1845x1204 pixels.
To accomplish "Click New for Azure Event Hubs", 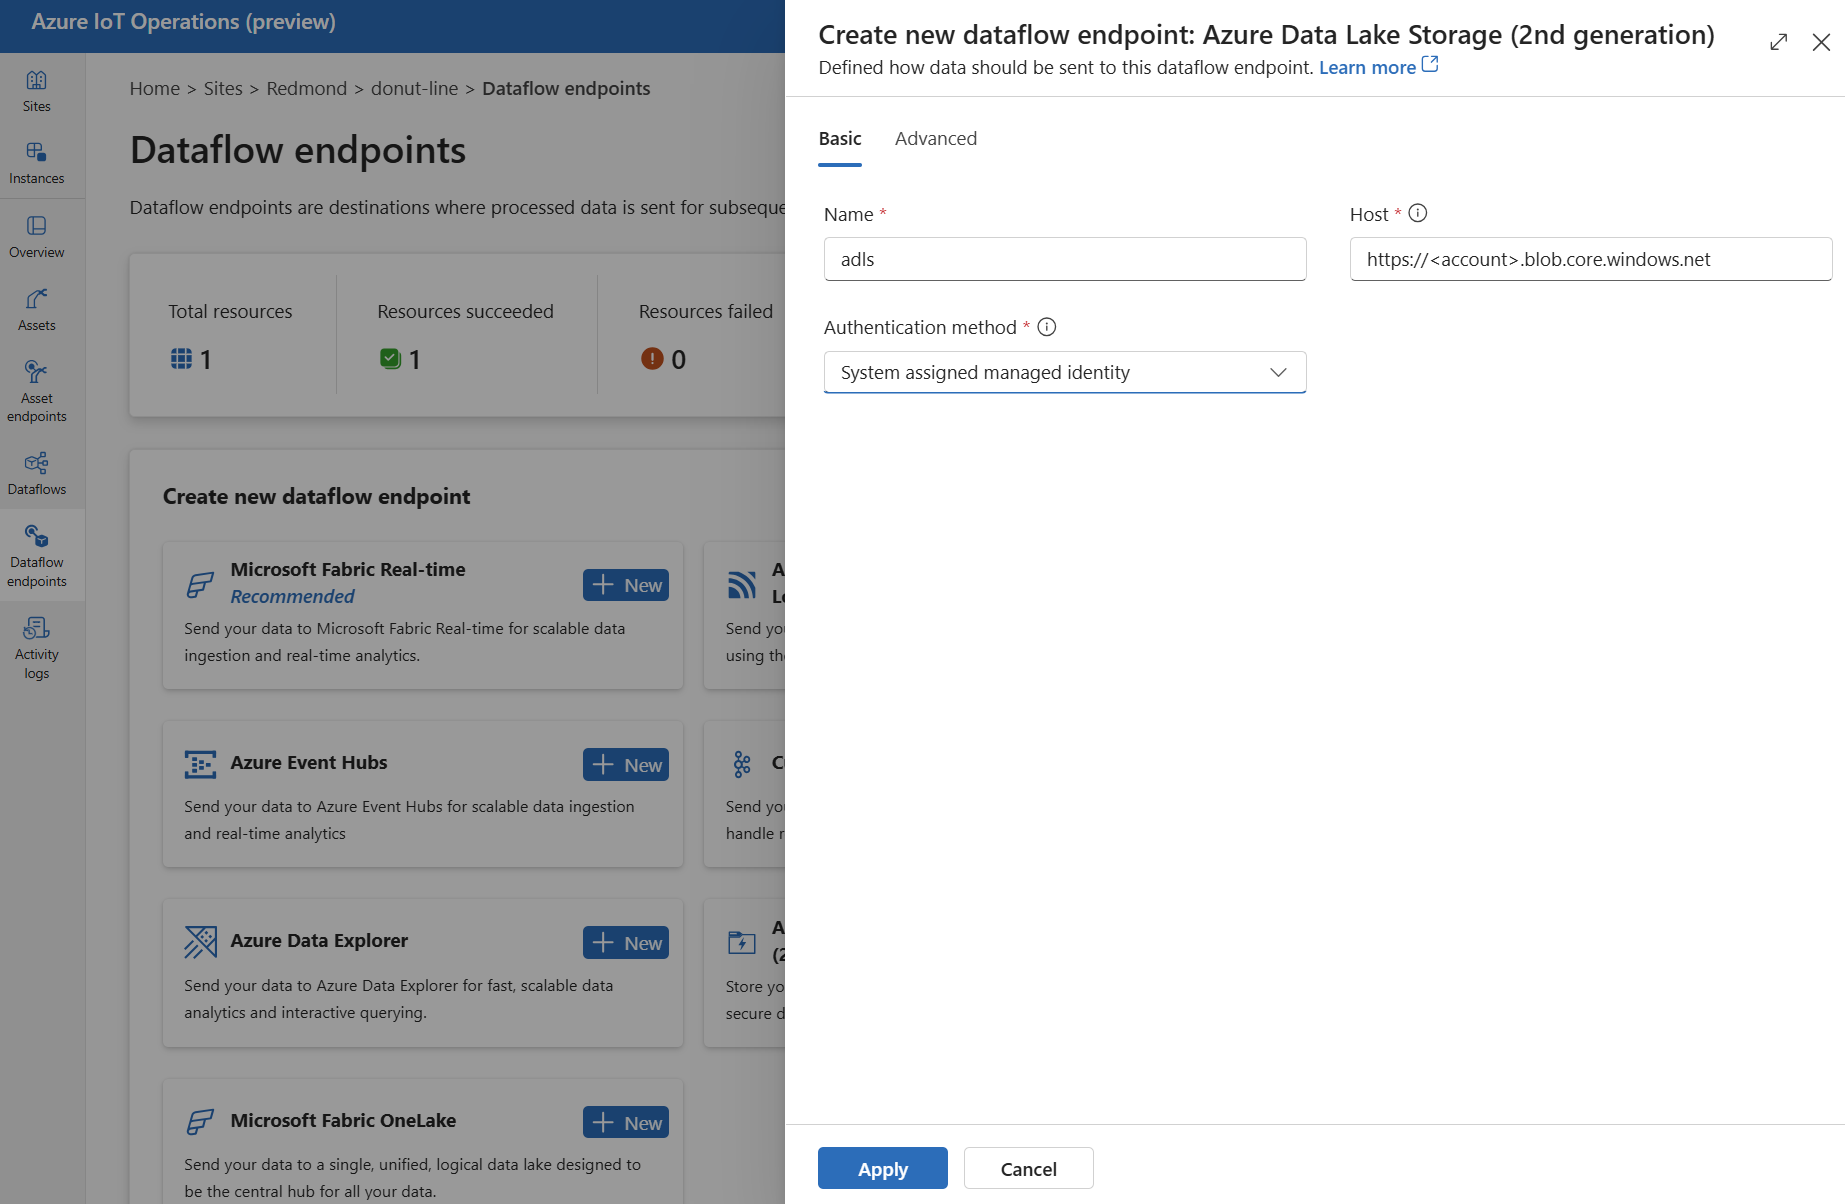I will point(626,765).
